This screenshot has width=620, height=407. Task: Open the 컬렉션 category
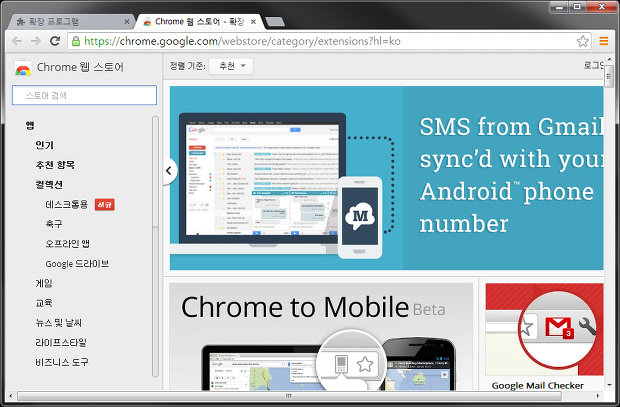point(49,185)
